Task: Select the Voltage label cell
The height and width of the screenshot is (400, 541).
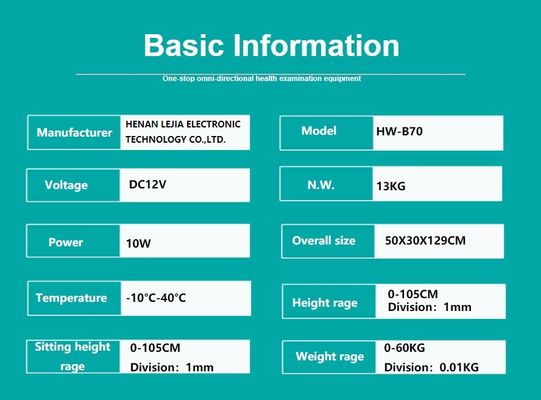Action: [x=73, y=185]
